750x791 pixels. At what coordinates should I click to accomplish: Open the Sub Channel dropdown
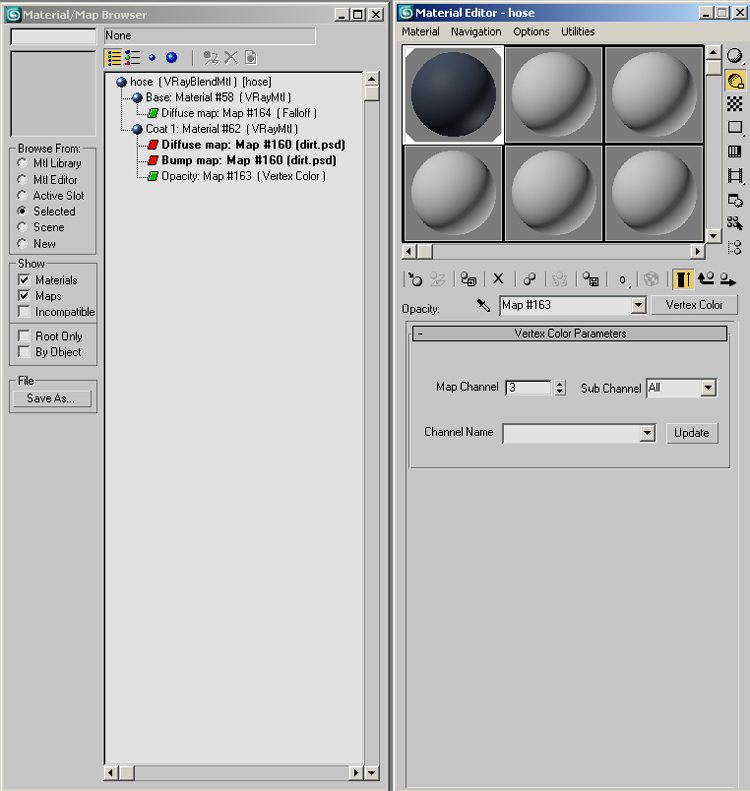708,388
